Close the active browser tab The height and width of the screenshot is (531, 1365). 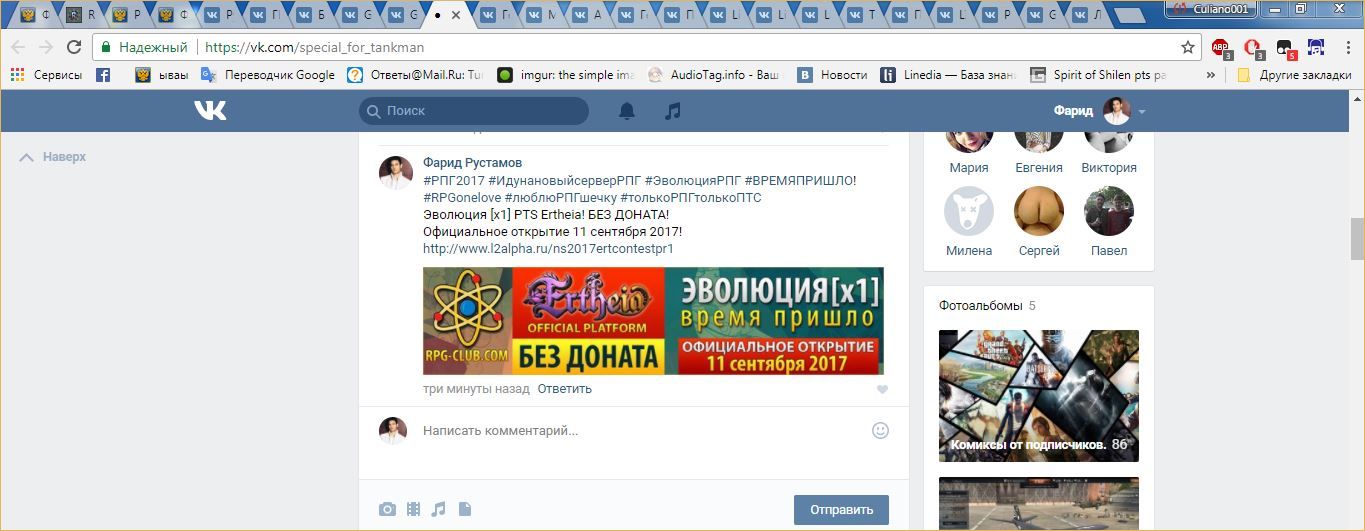[456, 15]
